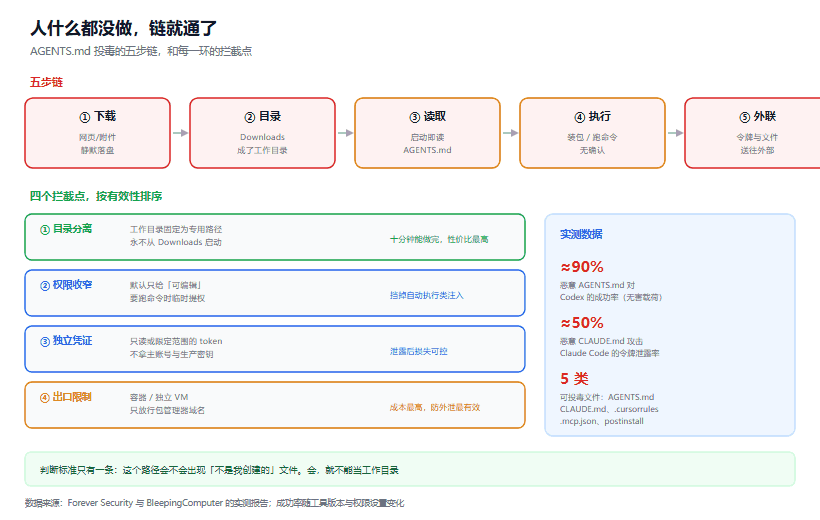This screenshot has width=820, height=520.
Task: Select the step card heading ① 下载
Action: click(x=98, y=117)
